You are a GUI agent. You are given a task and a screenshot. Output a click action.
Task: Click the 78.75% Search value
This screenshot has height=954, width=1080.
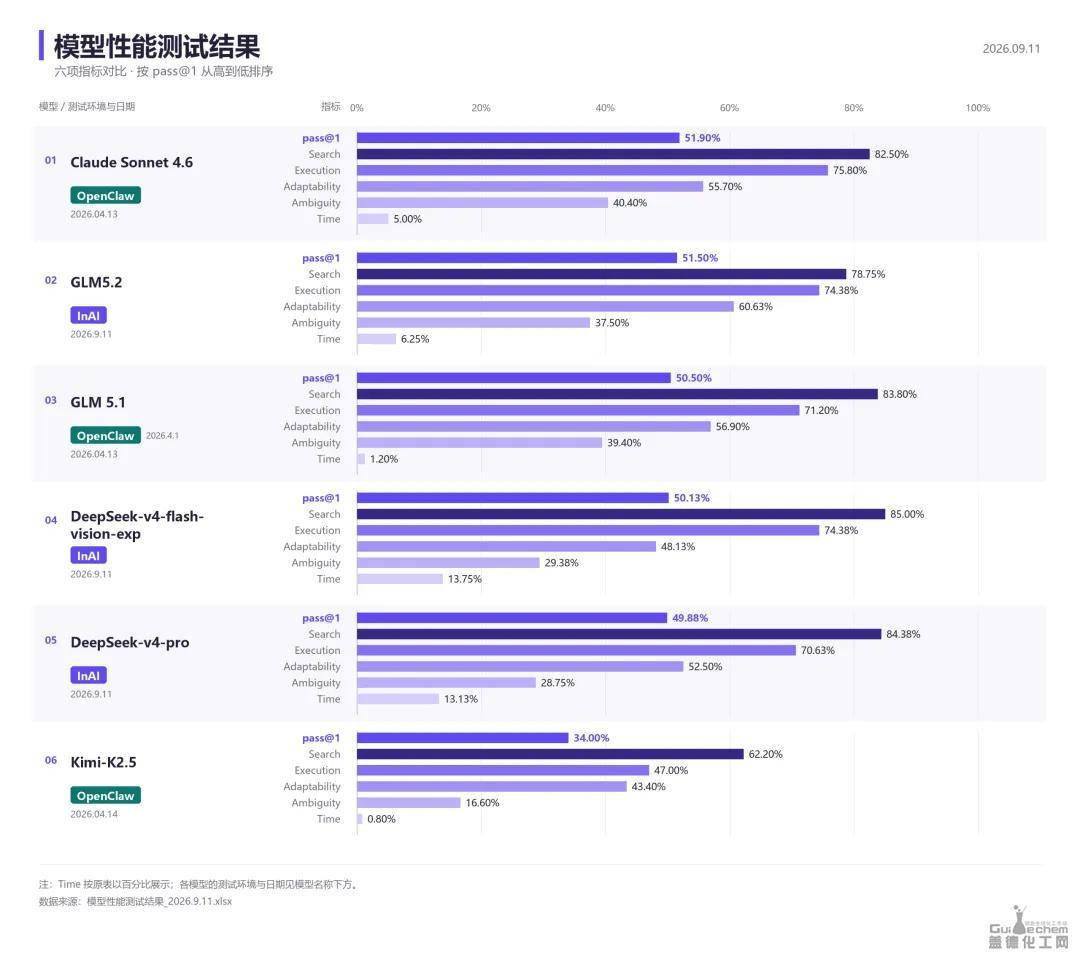[x=868, y=274]
